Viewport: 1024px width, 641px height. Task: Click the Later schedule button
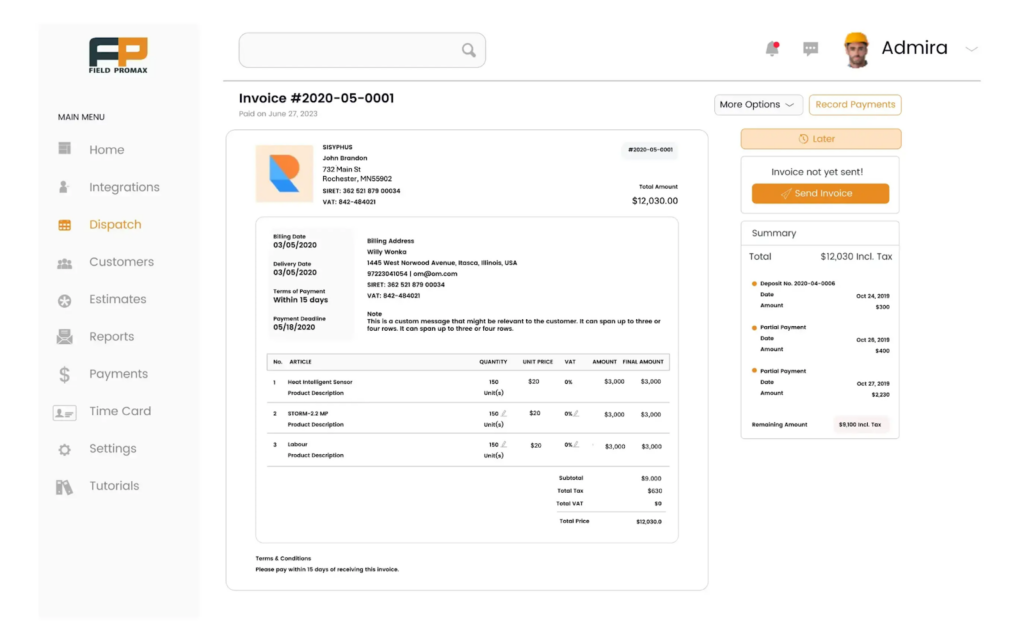click(x=819, y=138)
